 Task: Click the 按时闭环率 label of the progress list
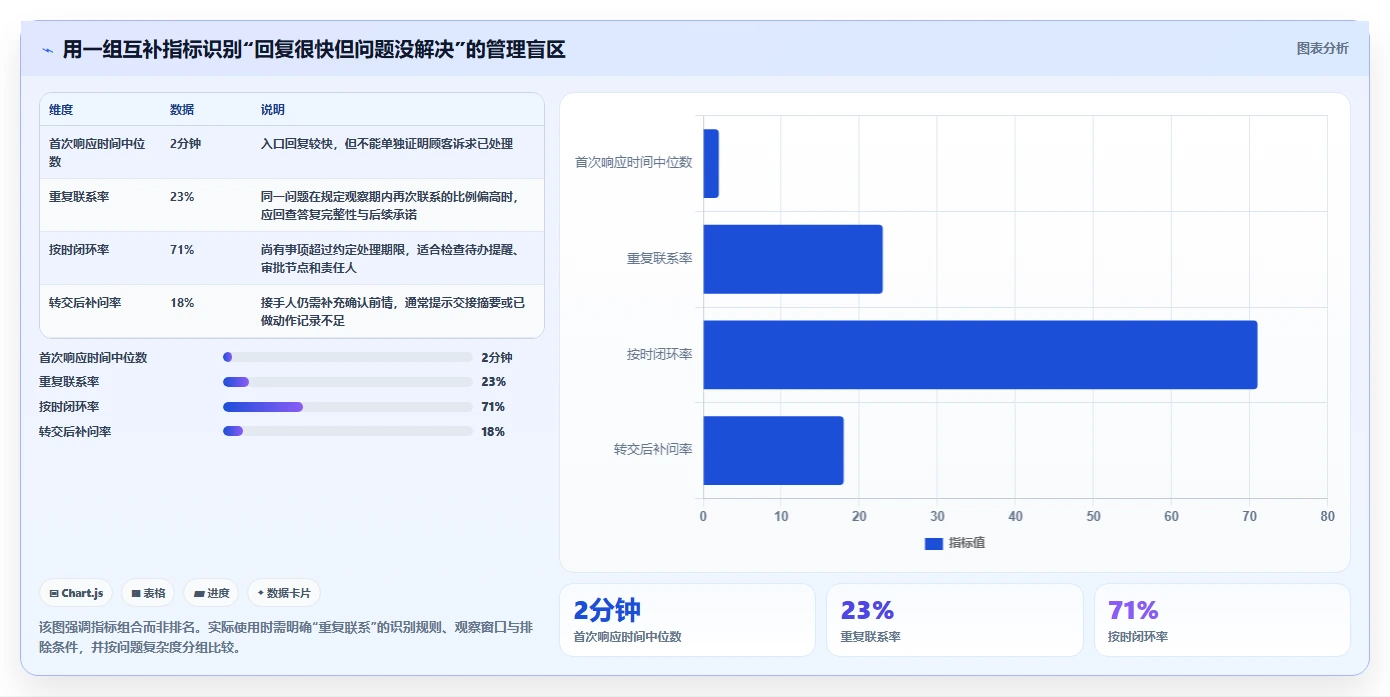(69, 407)
